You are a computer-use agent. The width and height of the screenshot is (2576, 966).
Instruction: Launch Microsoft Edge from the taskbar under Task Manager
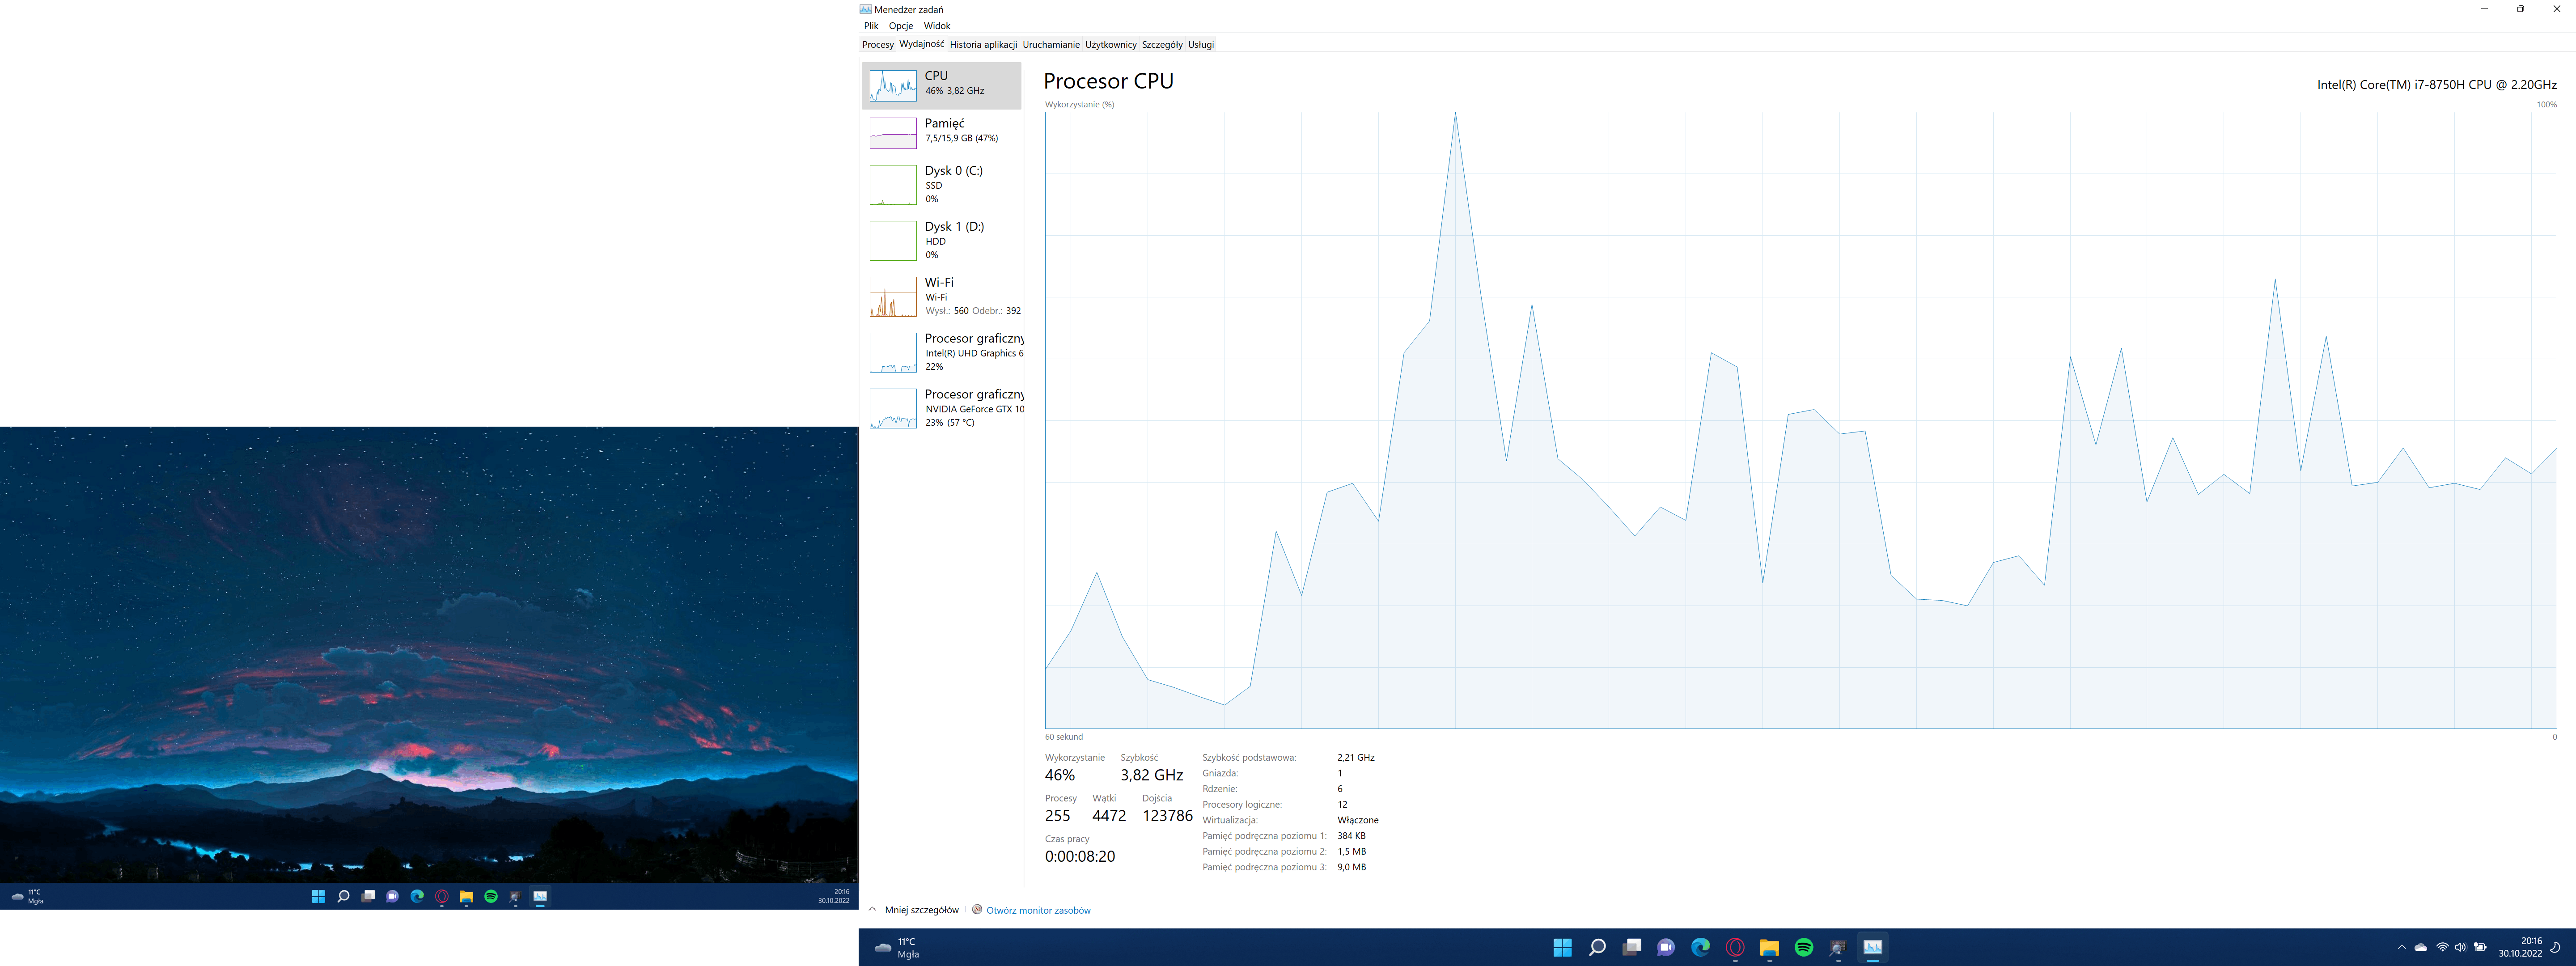(x=1700, y=947)
